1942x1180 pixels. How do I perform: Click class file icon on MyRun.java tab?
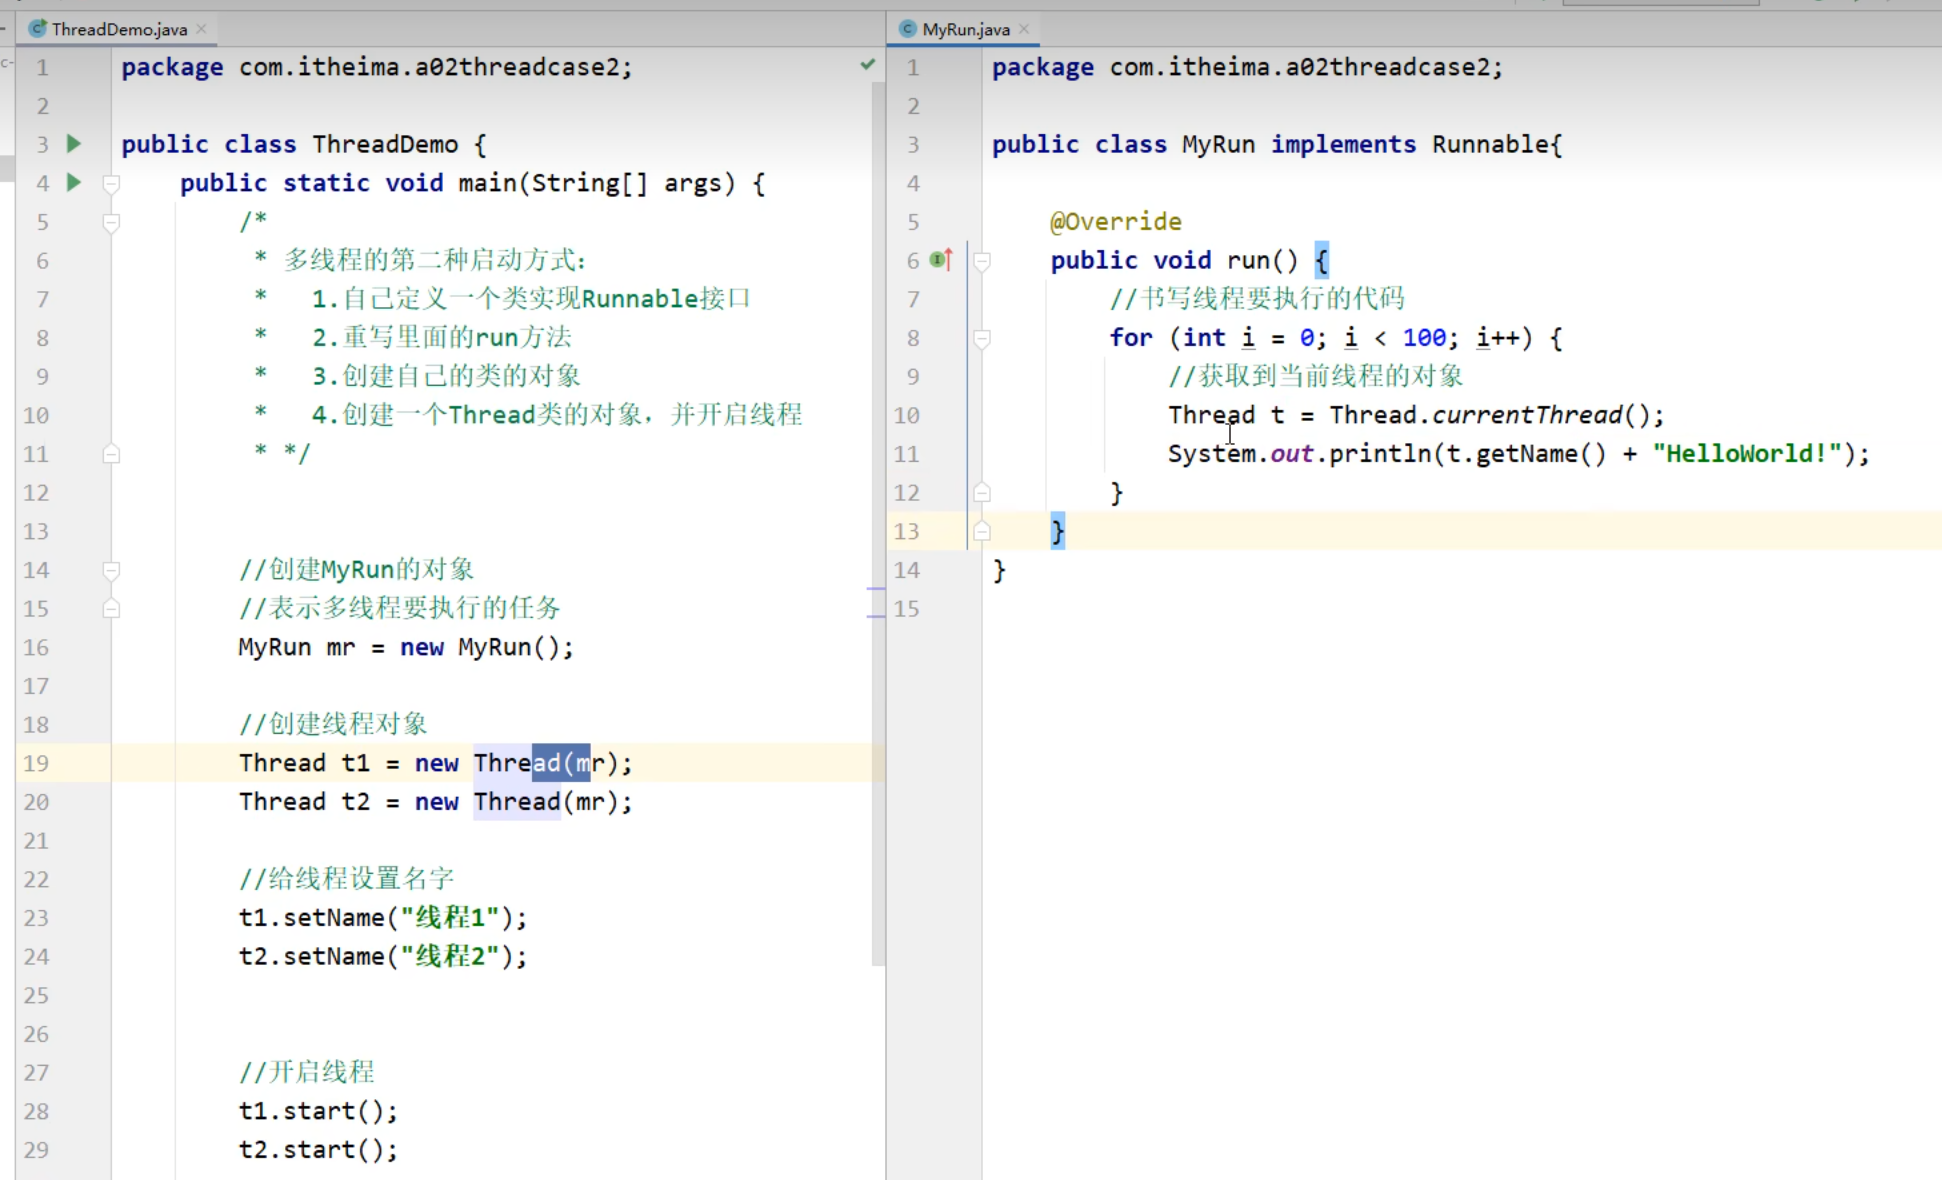click(908, 29)
